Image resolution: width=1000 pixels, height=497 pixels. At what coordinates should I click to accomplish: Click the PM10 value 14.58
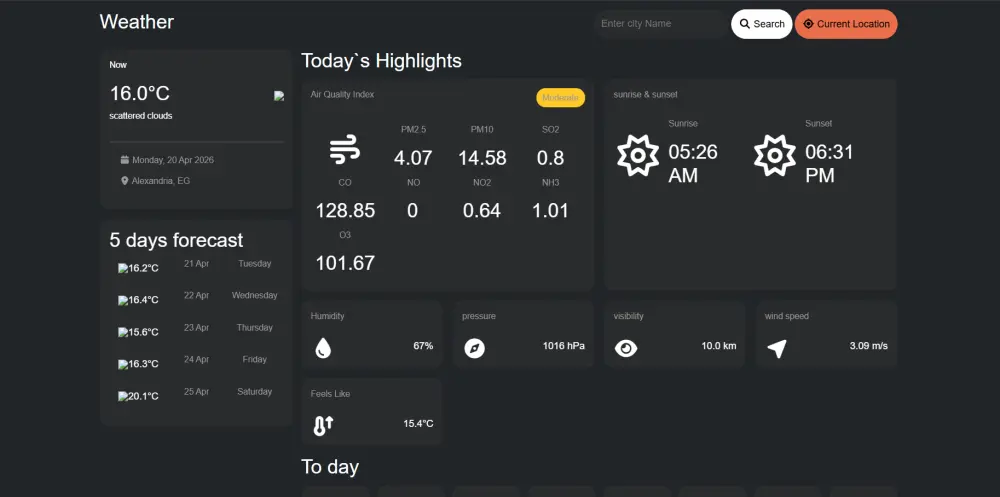coord(482,158)
